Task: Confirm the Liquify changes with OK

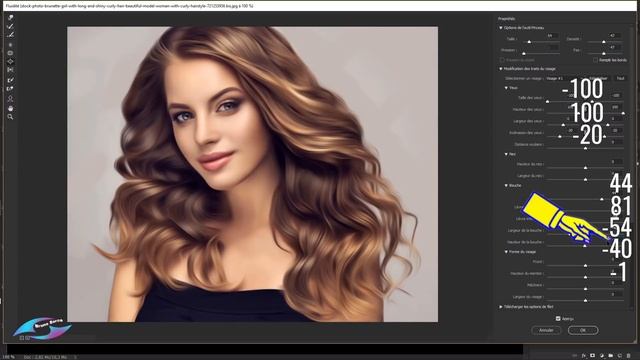Action: (583, 330)
